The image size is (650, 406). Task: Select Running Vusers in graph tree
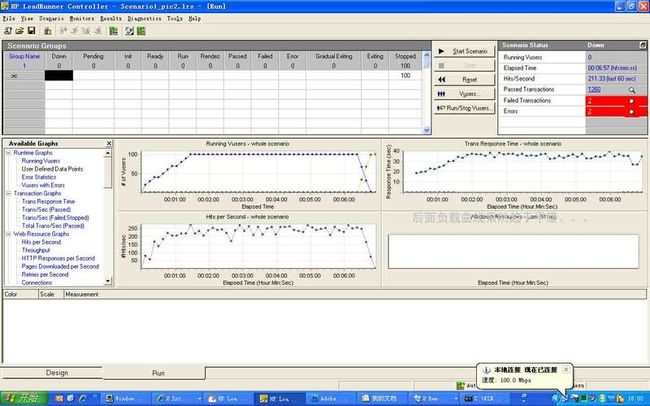(41, 161)
